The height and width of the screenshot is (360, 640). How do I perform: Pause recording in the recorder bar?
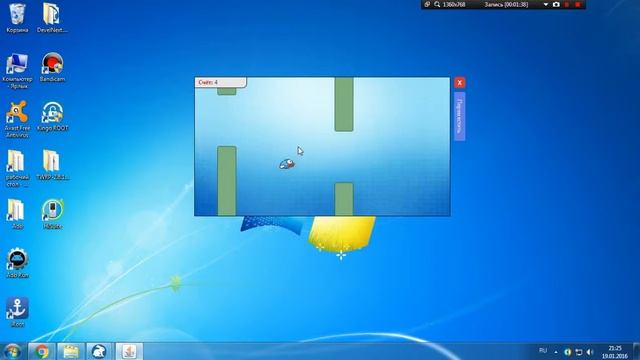click(x=567, y=4)
